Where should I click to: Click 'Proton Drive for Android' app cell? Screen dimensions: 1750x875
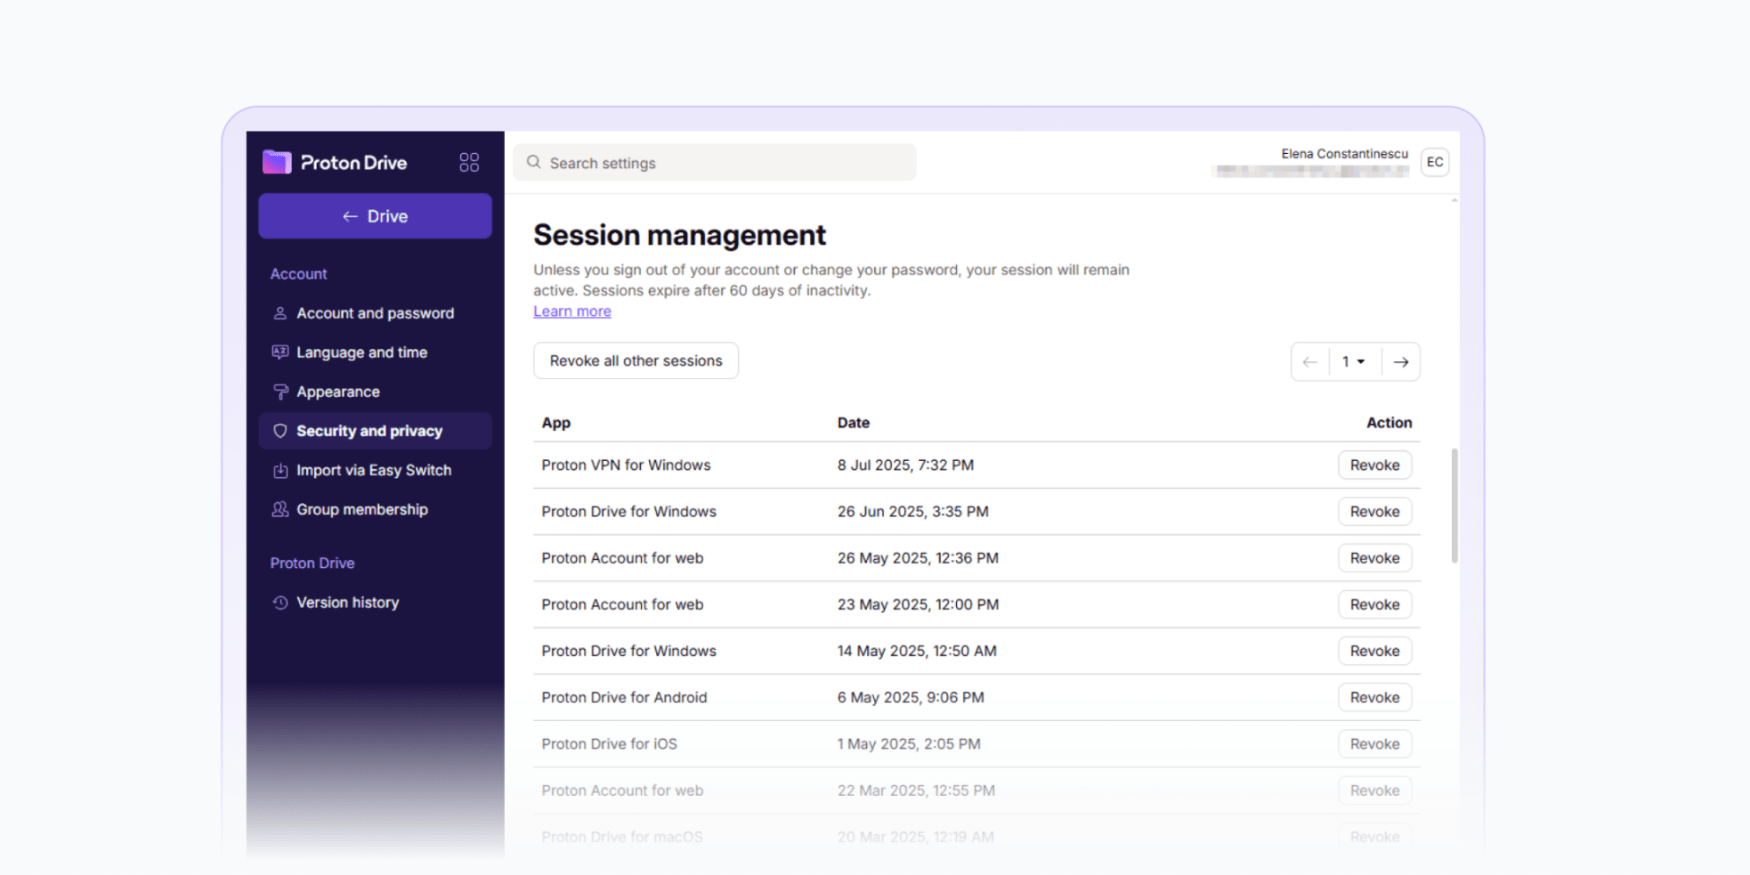point(624,697)
